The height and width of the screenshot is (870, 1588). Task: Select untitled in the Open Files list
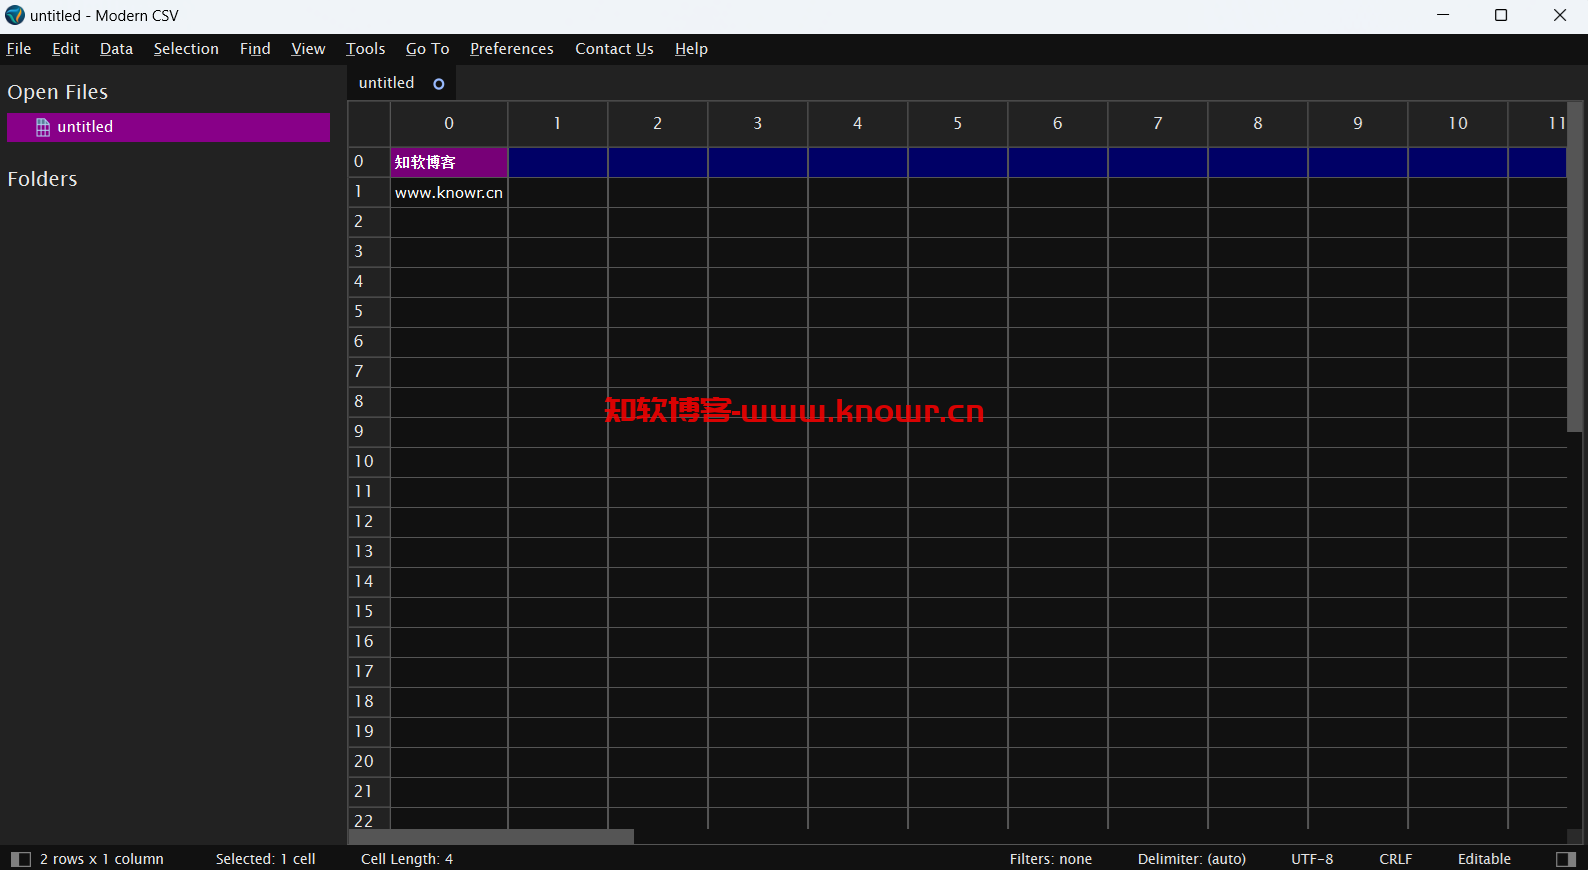168,127
